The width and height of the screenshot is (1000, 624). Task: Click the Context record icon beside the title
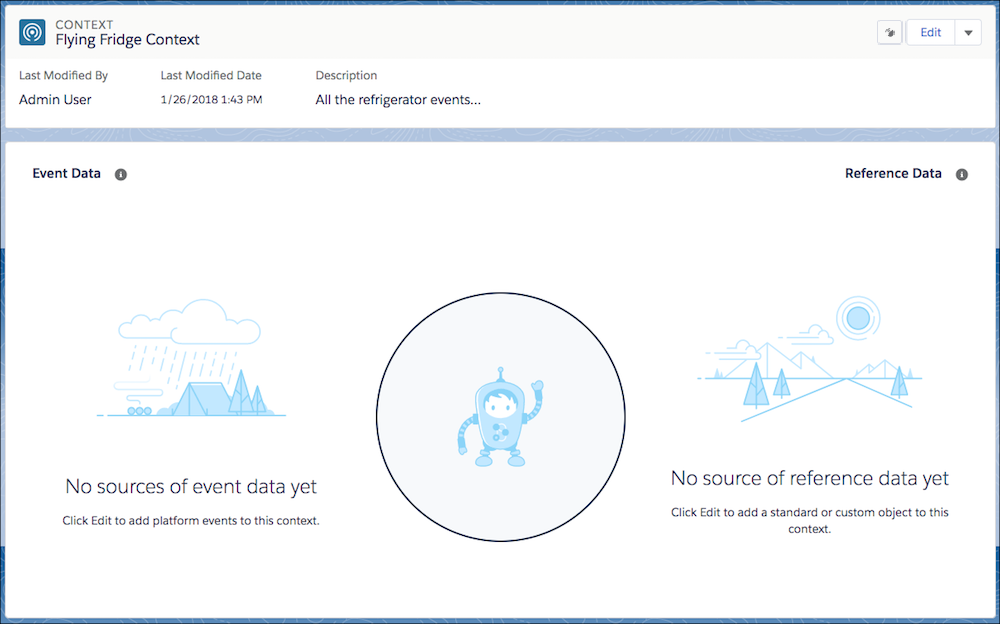(x=32, y=32)
